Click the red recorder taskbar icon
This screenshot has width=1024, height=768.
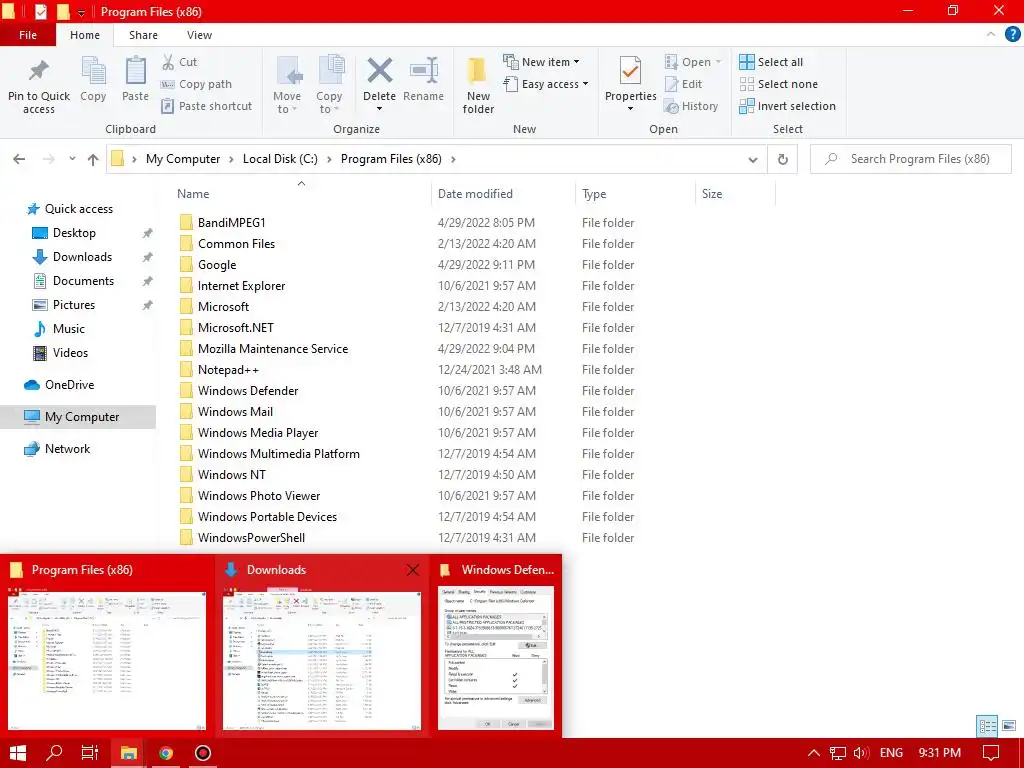click(203, 753)
